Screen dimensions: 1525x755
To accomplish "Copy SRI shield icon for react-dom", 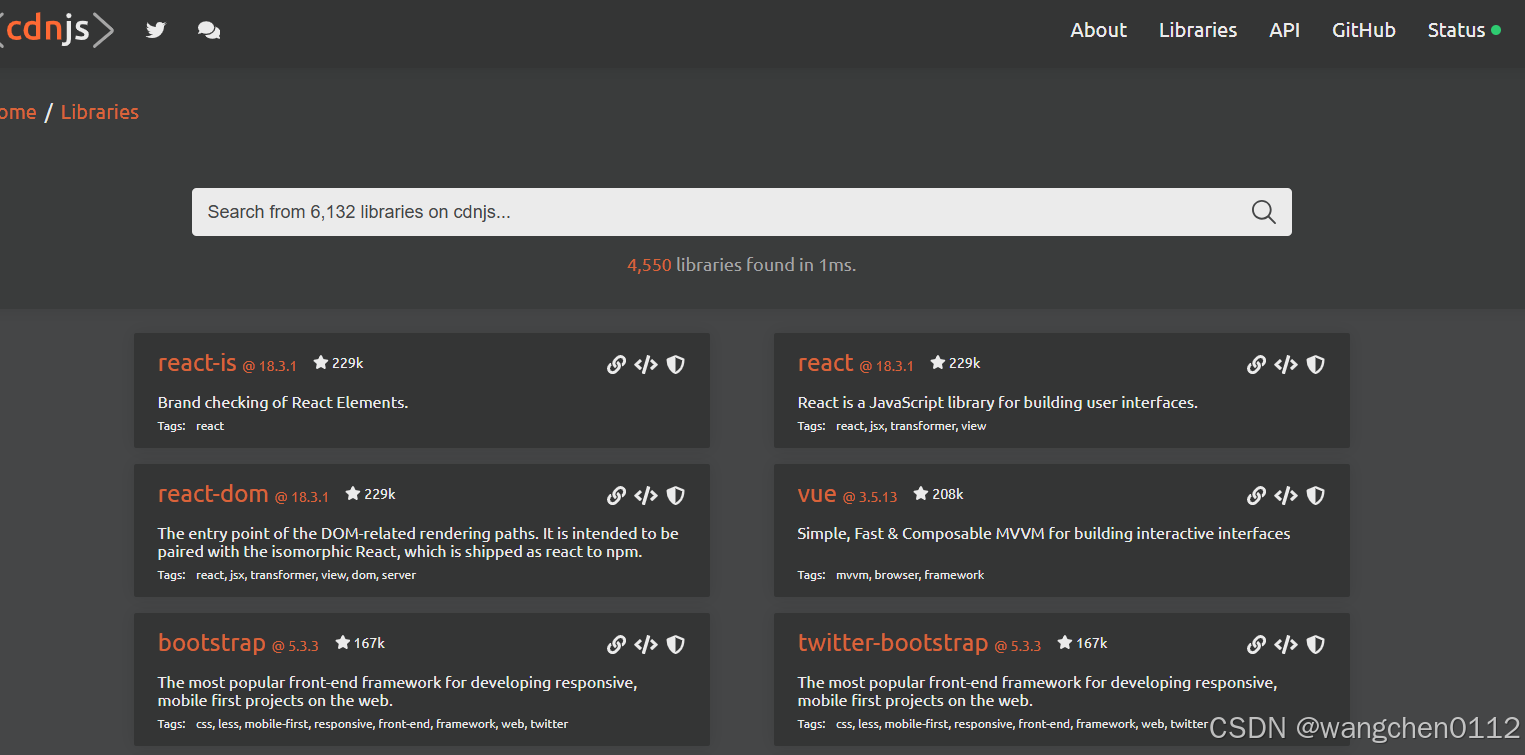I will pyautogui.click(x=676, y=495).
